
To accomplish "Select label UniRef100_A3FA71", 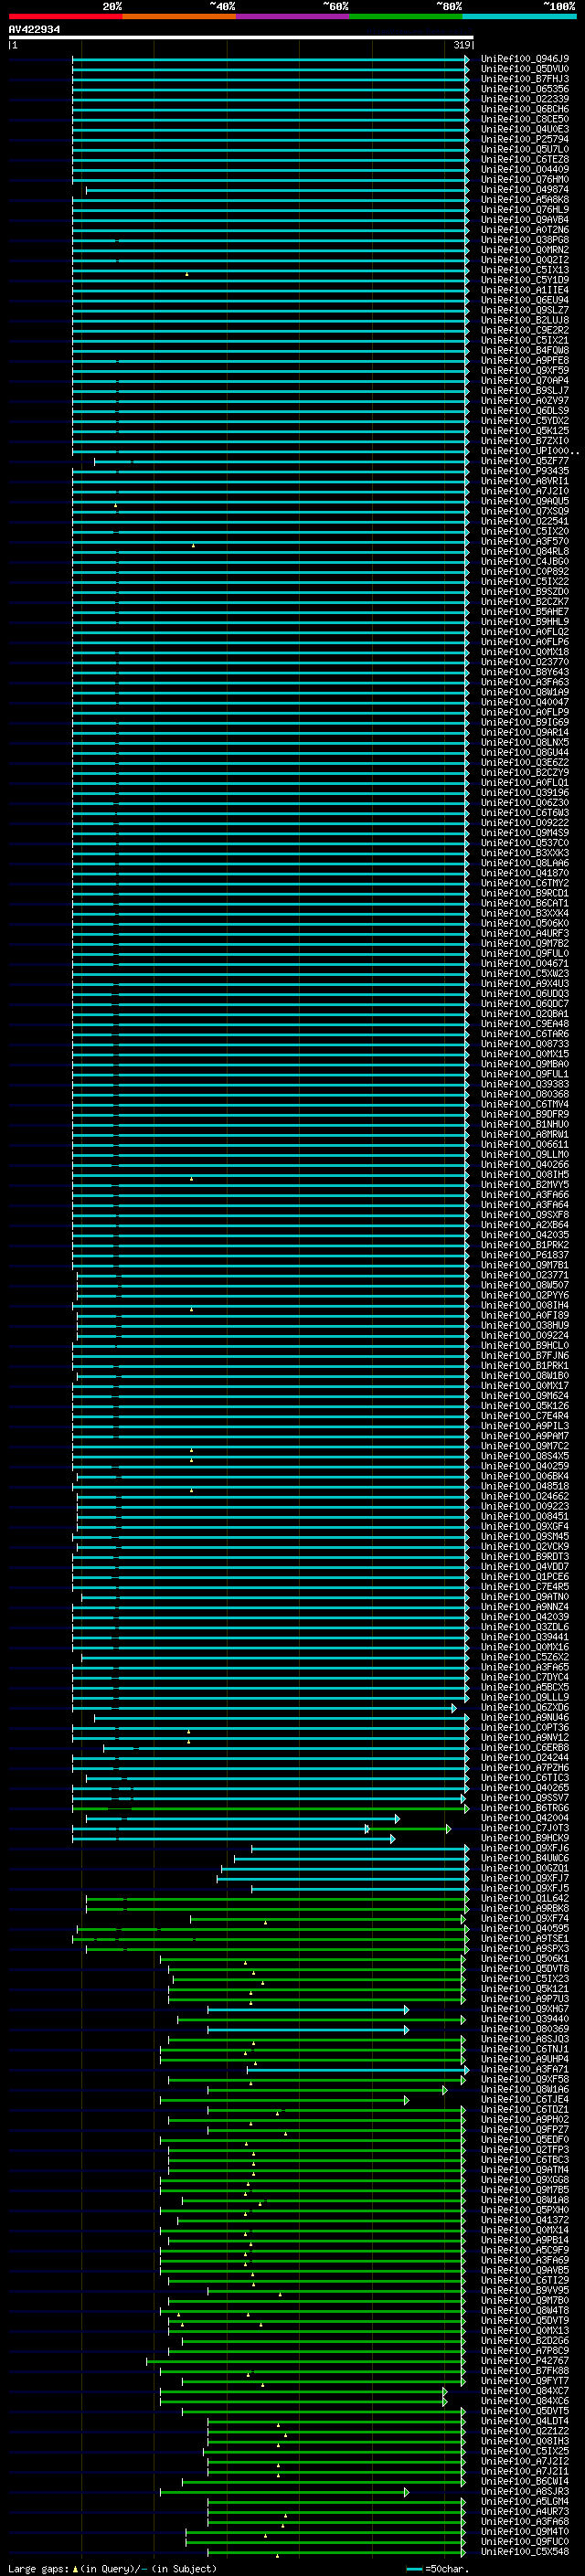I will [x=525, y=2069].
